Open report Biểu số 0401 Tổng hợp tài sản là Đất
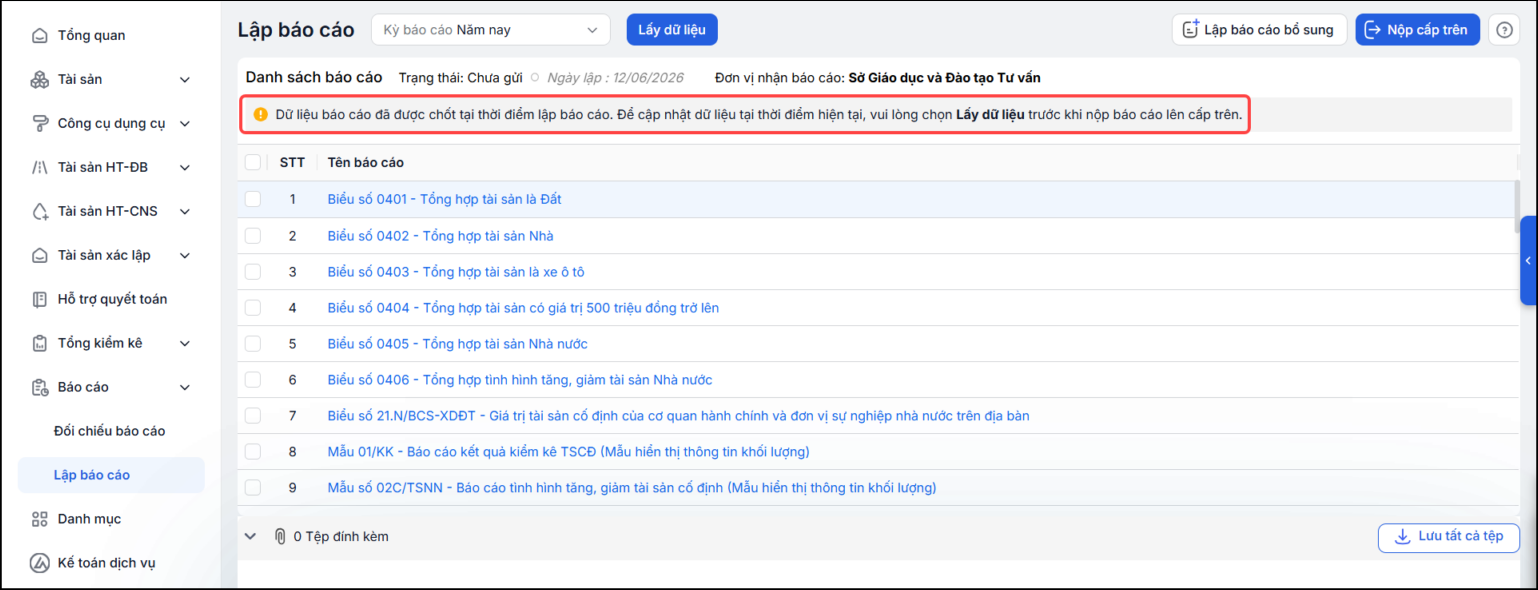Image resolution: width=1538 pixels, height=590 pixels. pos(444,199)
